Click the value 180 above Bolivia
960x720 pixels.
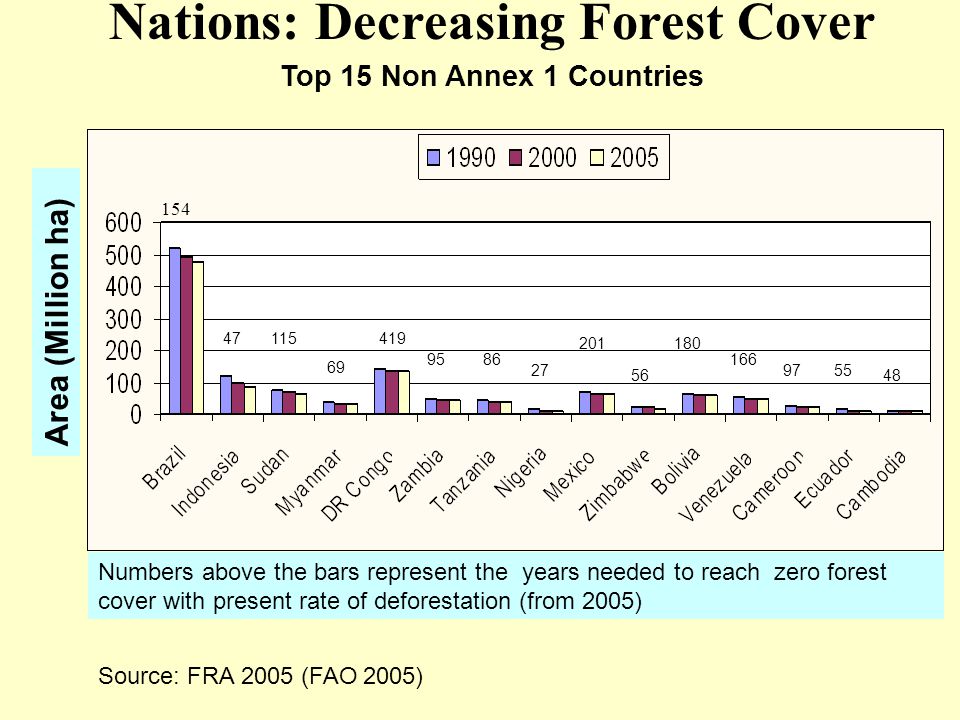click(x=688, y=343)
